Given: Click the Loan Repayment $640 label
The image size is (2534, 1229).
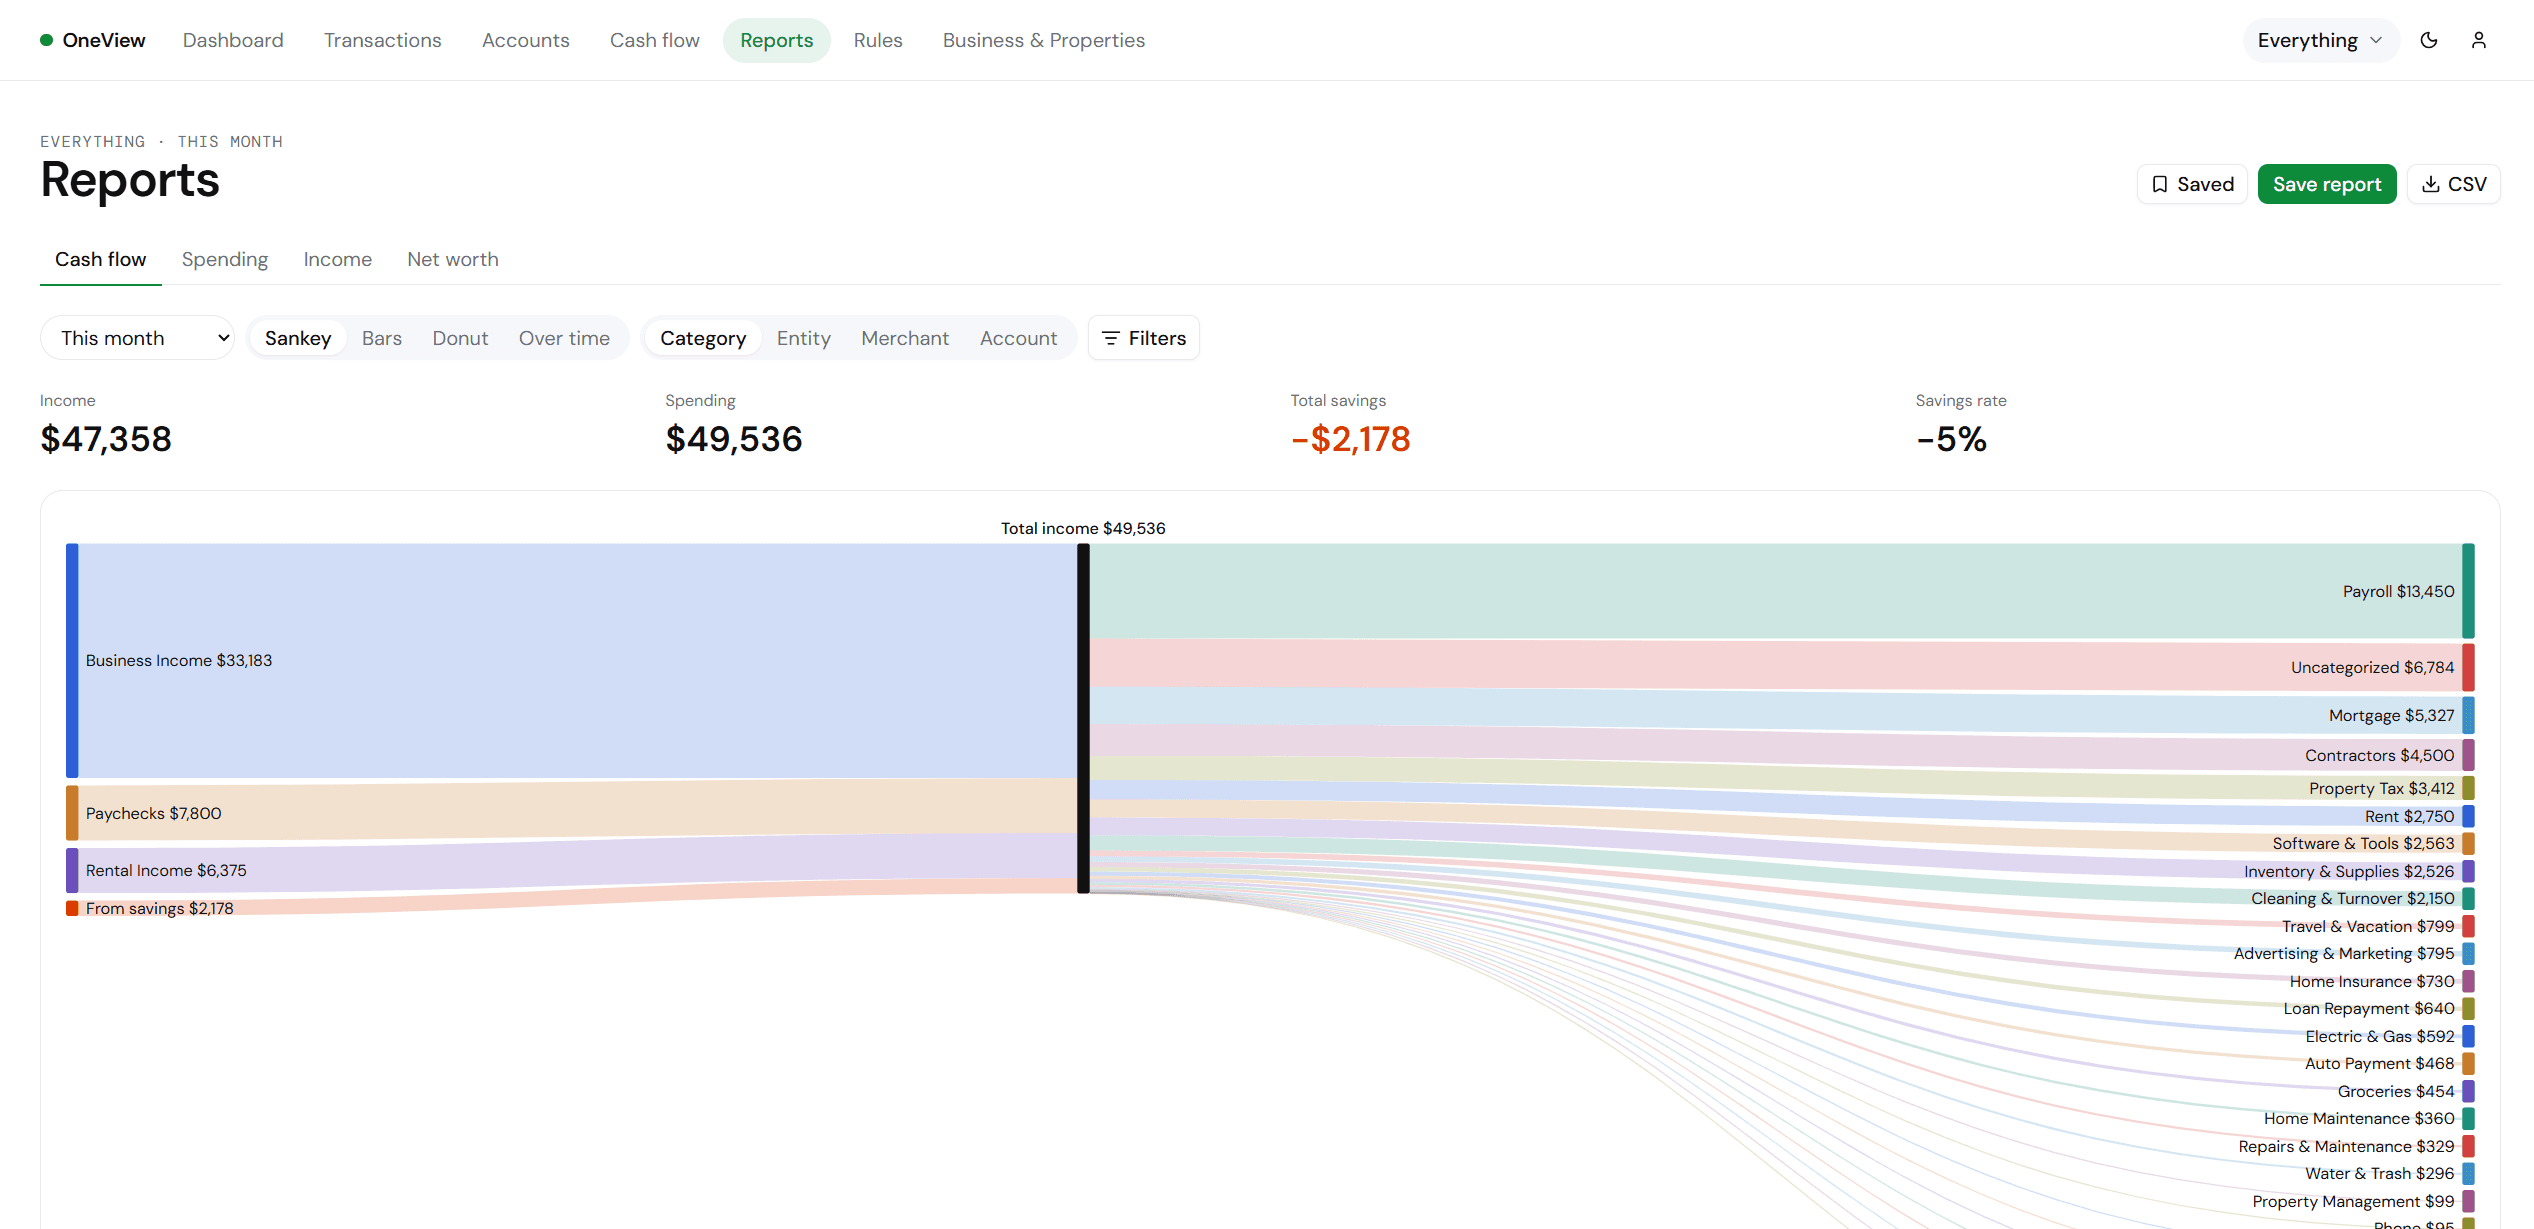Looking at the screenshot, I should 2369,1008.
